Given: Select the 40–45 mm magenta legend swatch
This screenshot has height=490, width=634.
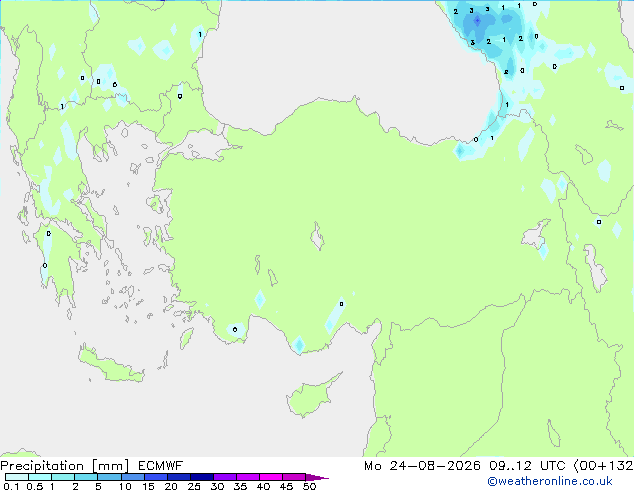Looking at the screenshot, I should pos(271,477).
